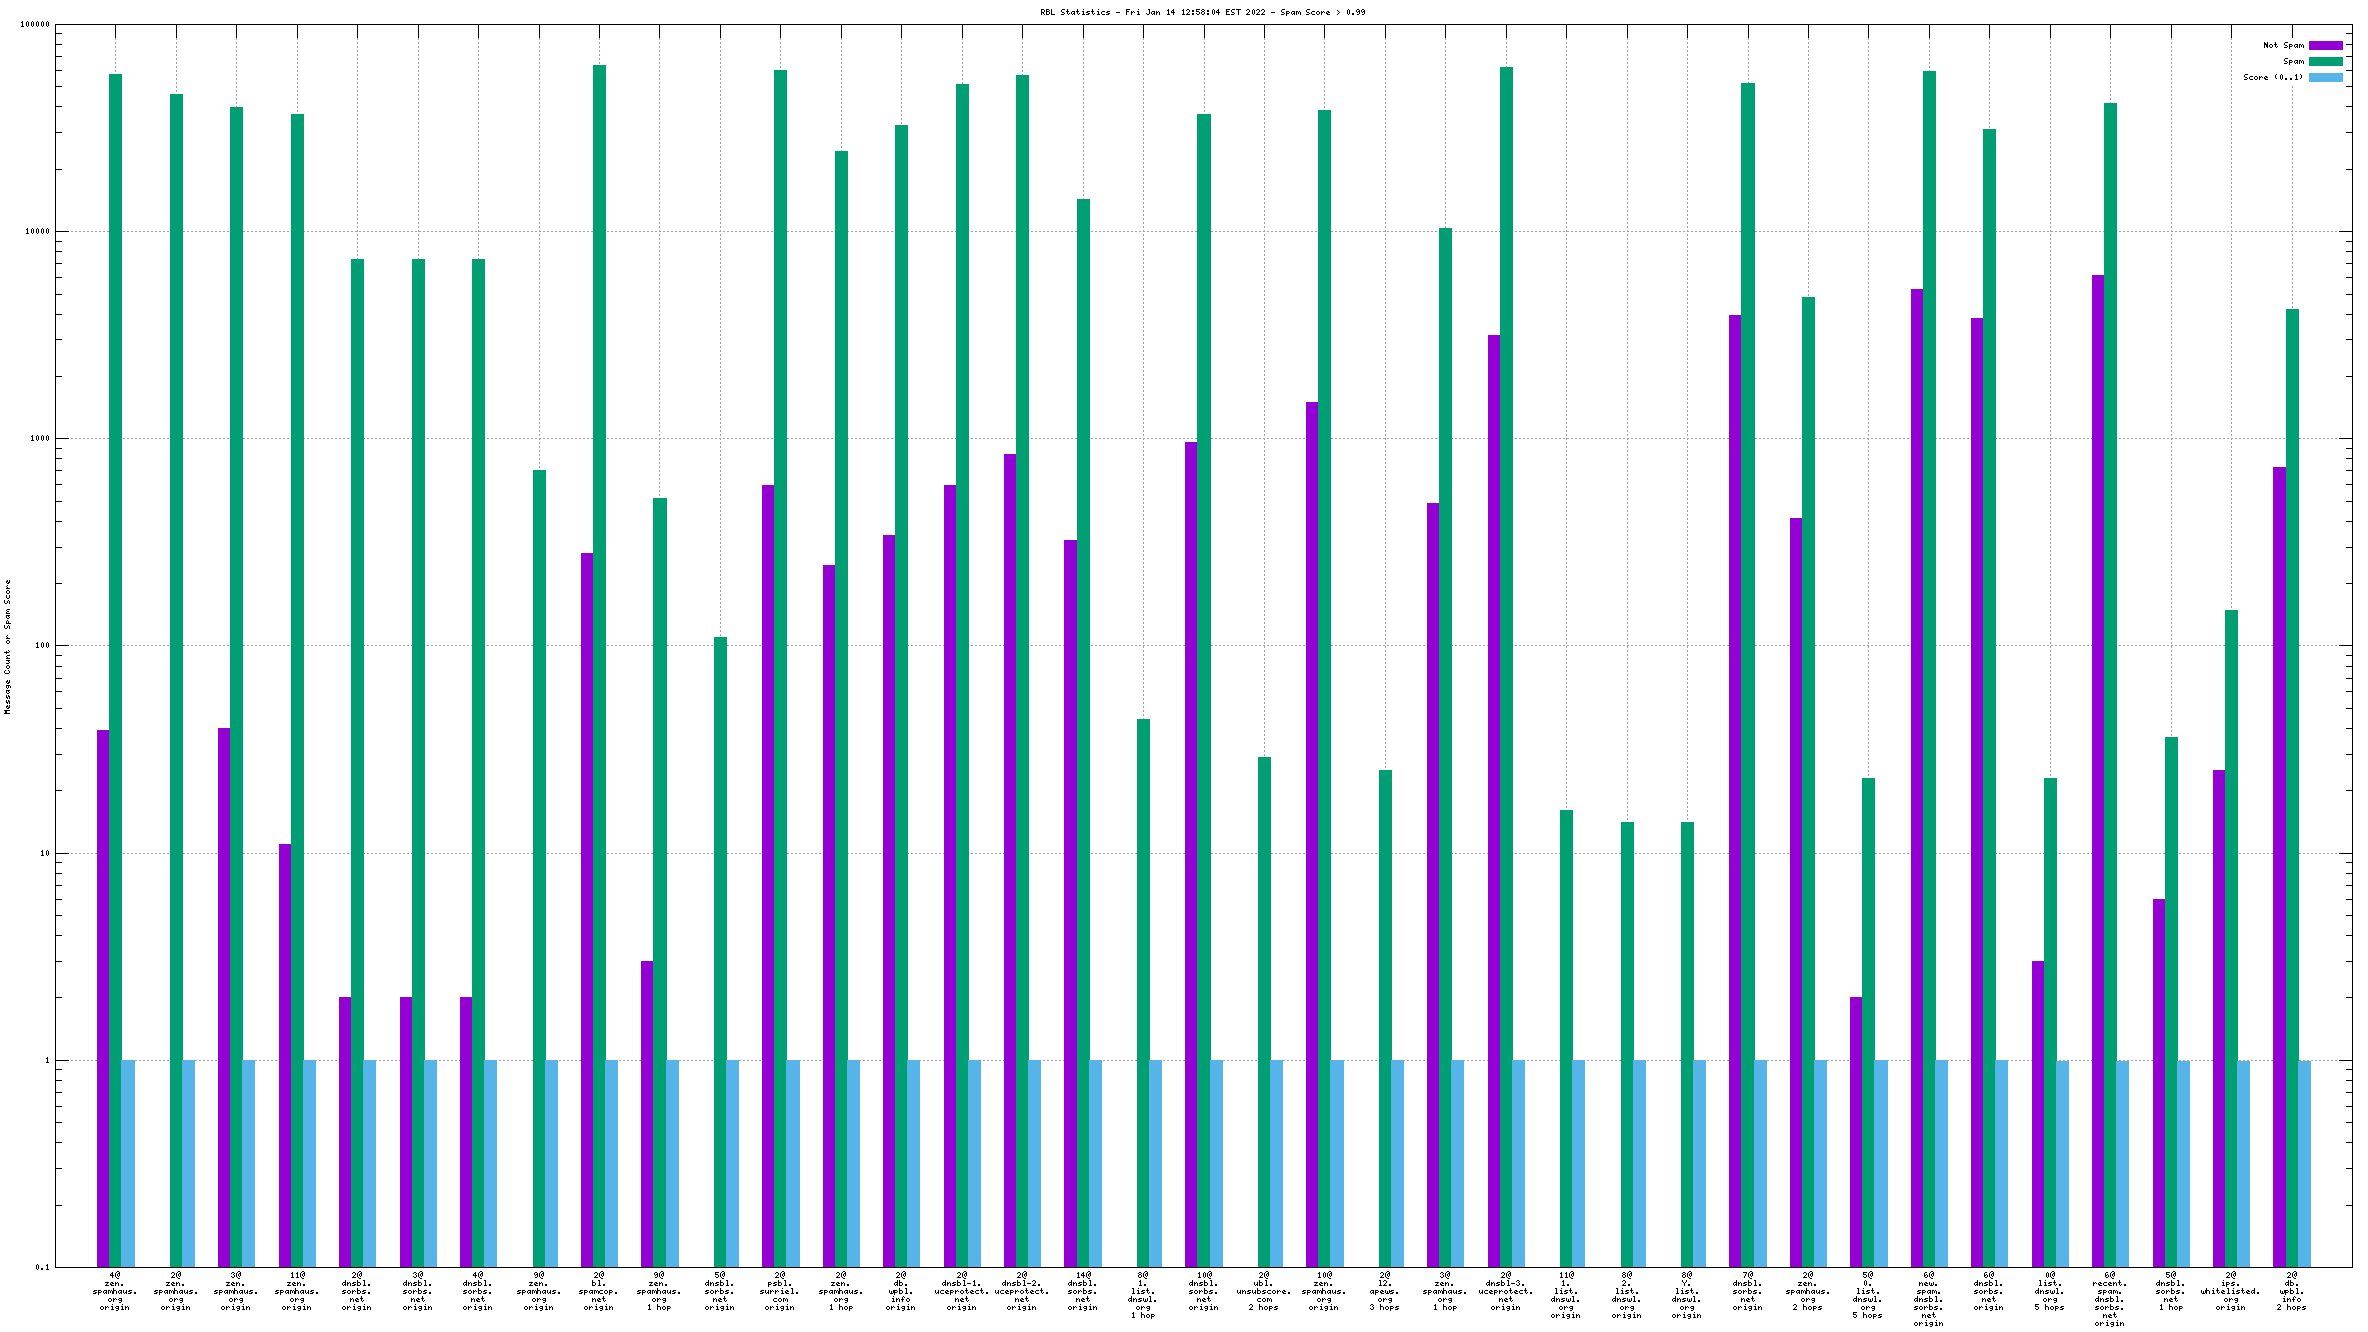Click the psbl.surriel.com origin x-axis label
This screenshot has height=1332, width=2368.
pyautogui.click(x=780, y=1291)
